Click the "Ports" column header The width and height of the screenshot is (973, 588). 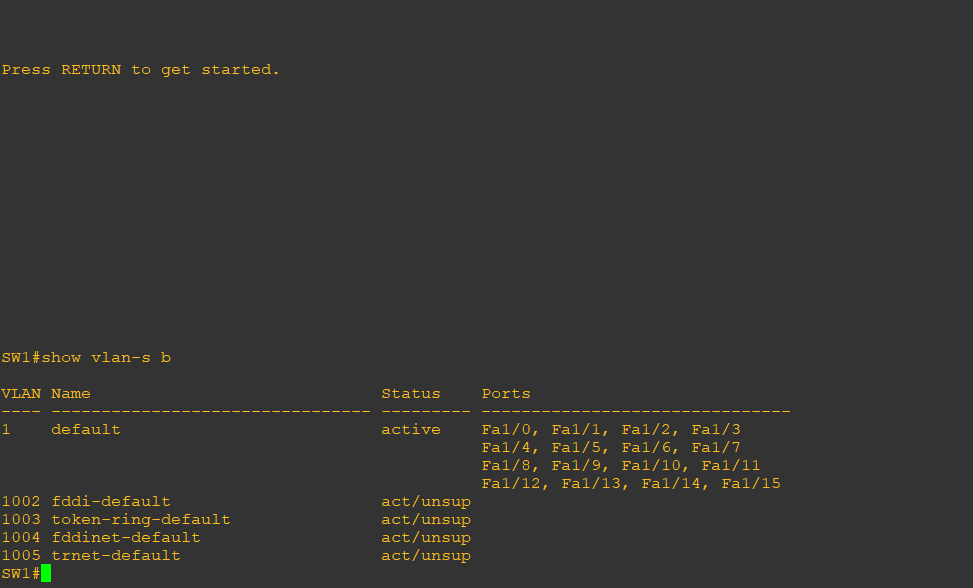point(506,393)
